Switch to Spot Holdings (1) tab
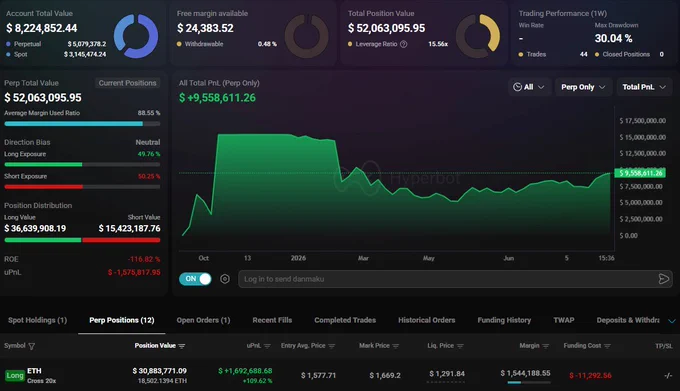This screenshot has height=391, width=680. coord(37,320)
